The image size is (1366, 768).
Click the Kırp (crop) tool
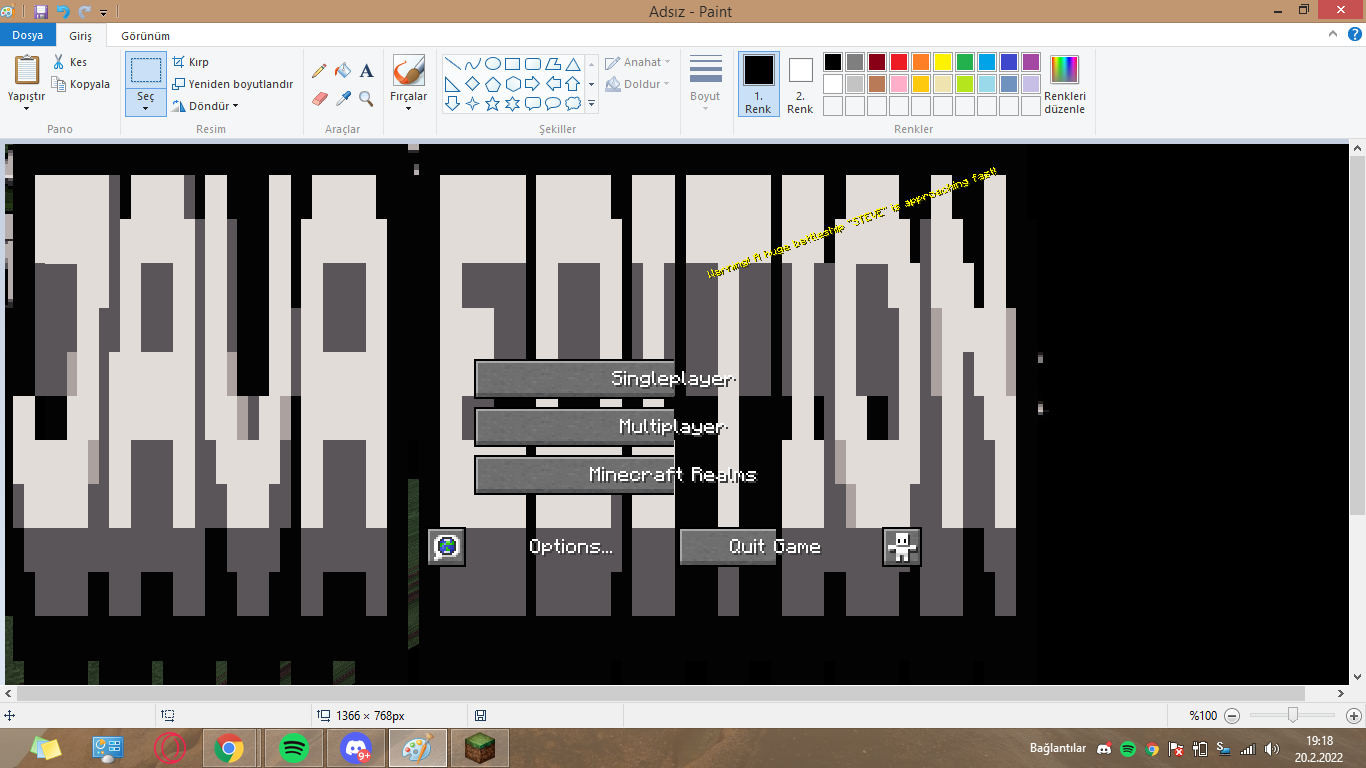pos(191,62)
